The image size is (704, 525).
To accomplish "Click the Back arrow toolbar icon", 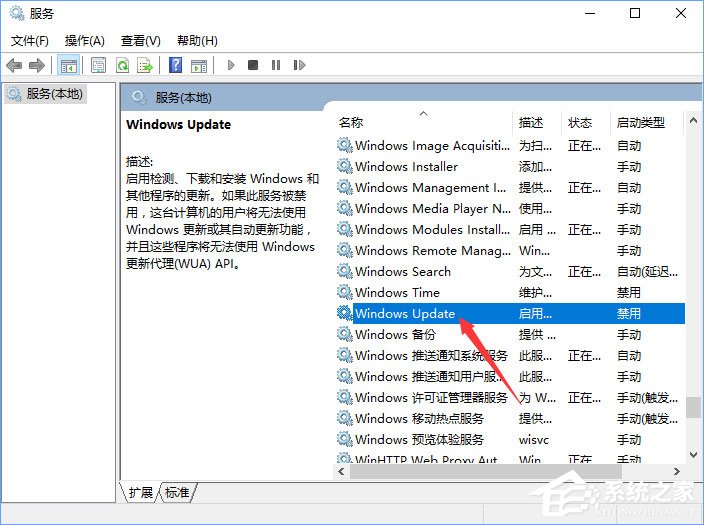I will coord(14,66).
